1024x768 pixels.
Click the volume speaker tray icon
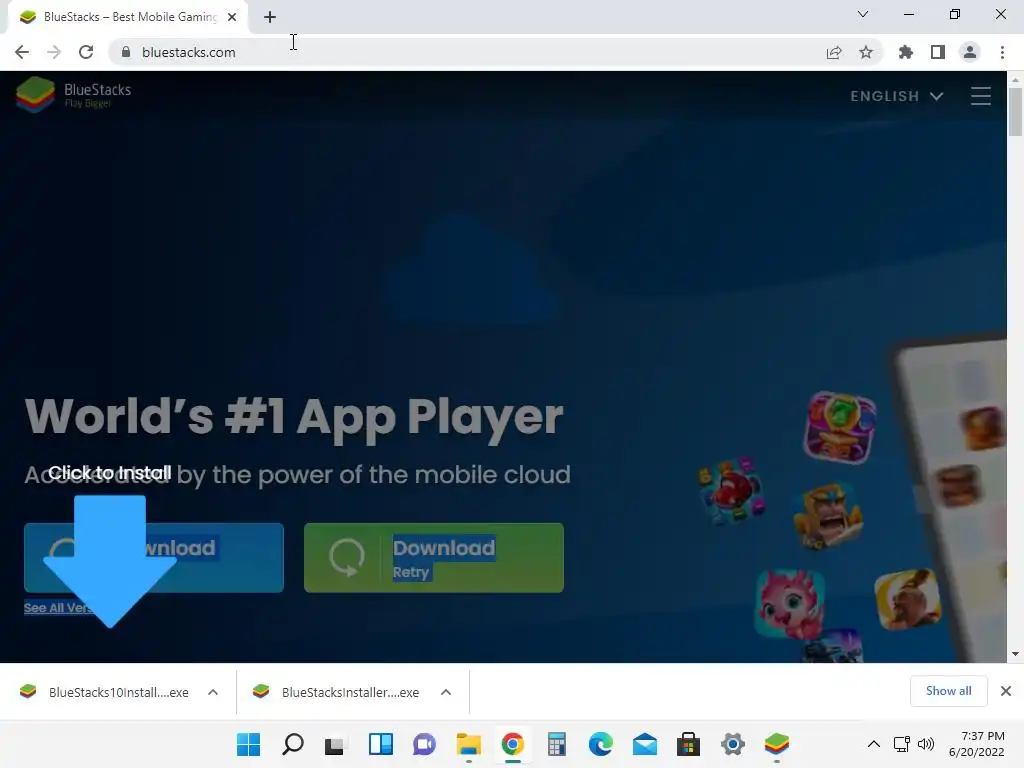pyautogui.click(x=925, y=744)
